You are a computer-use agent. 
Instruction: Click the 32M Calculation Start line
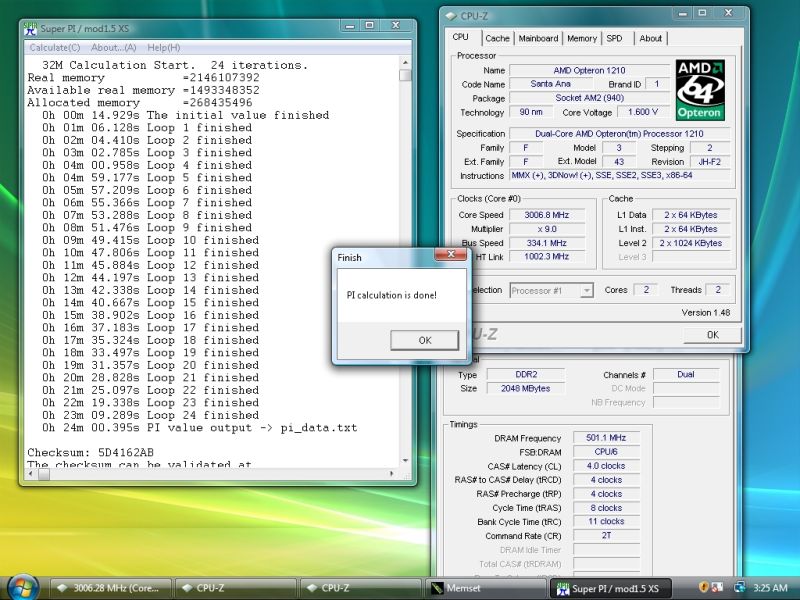[175, 65]
